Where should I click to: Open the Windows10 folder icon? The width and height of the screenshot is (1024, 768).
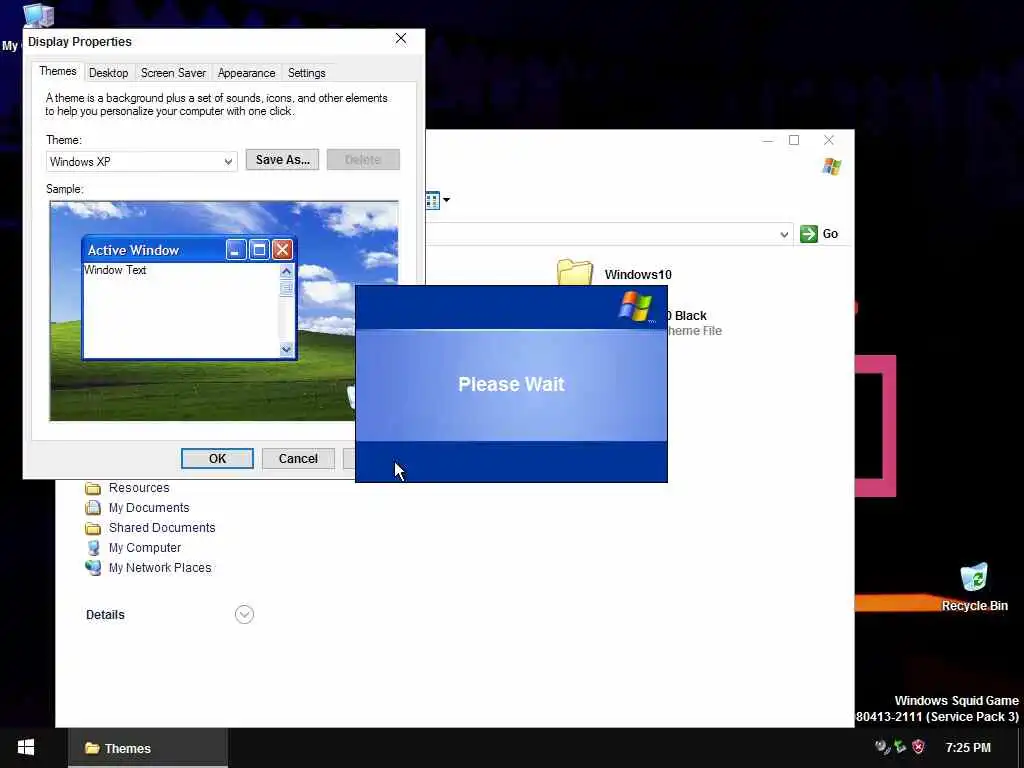(x=575, y=272)
